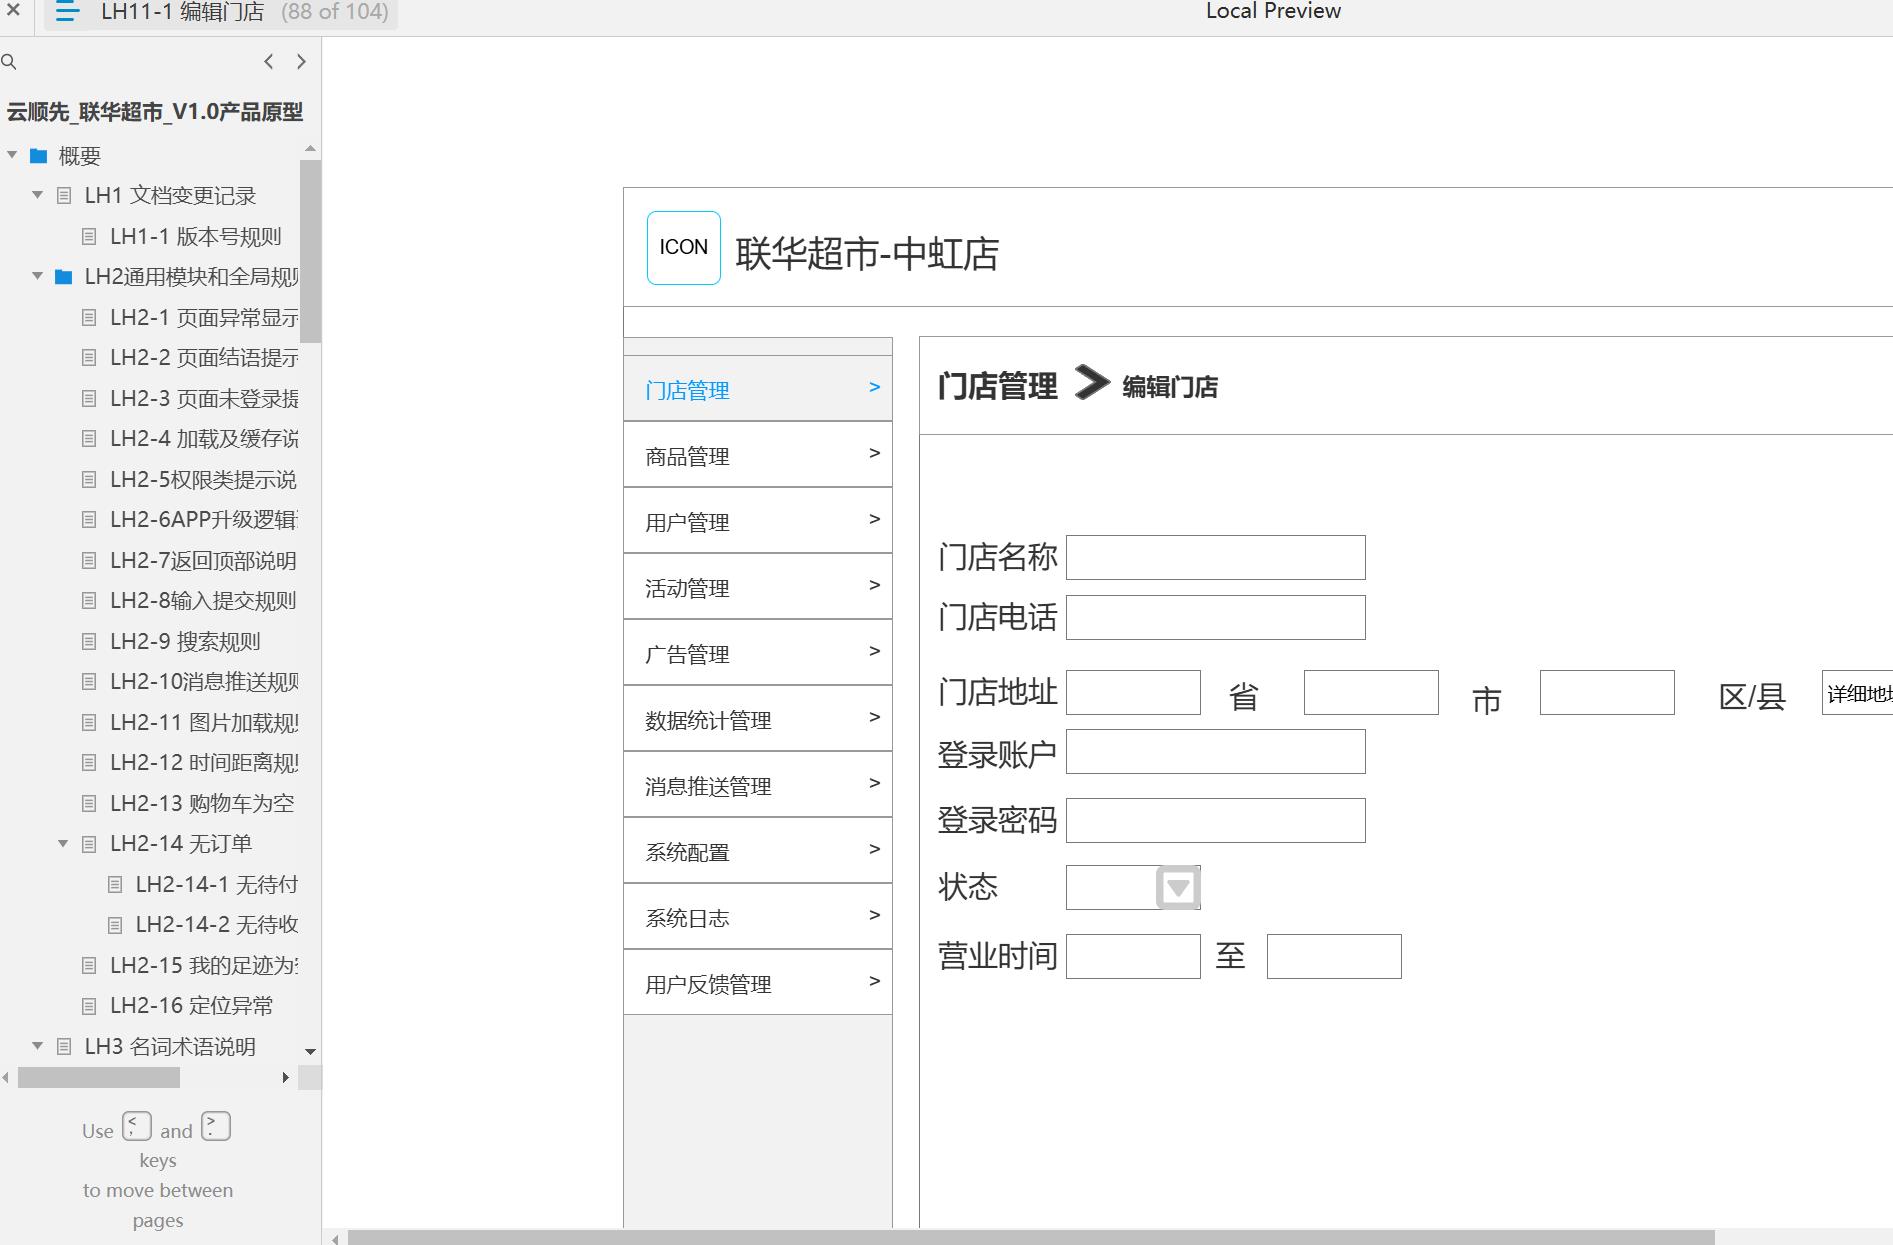Open page LH2-10消息推送规则

click(204, 682)
